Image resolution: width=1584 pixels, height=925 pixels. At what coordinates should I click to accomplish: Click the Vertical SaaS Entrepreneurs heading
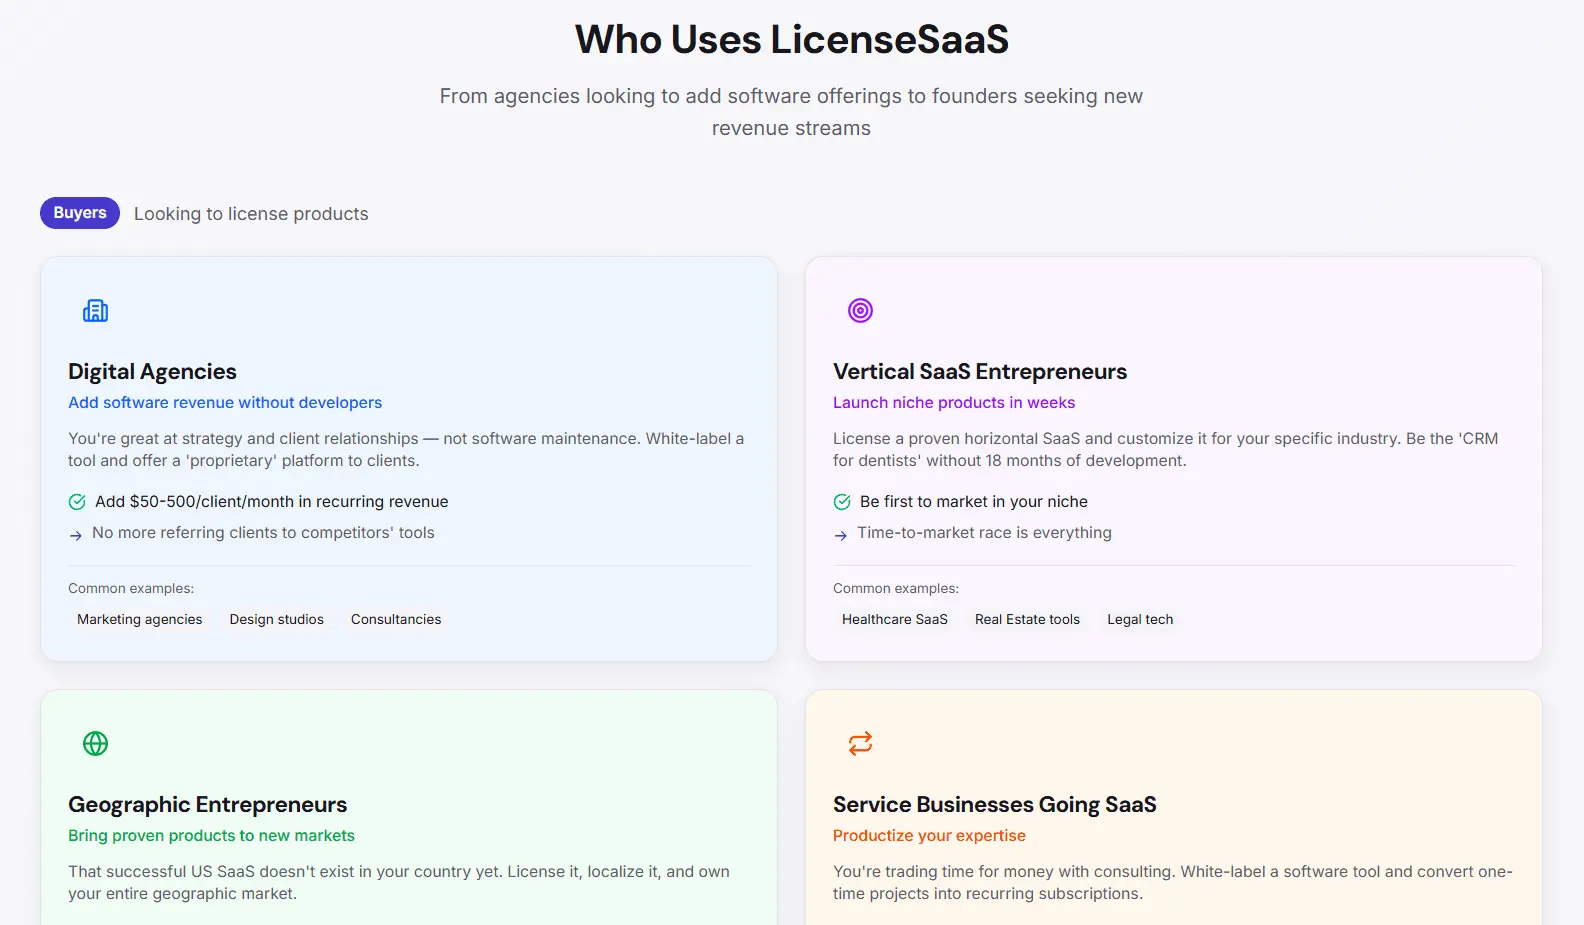tap(980, 372)
